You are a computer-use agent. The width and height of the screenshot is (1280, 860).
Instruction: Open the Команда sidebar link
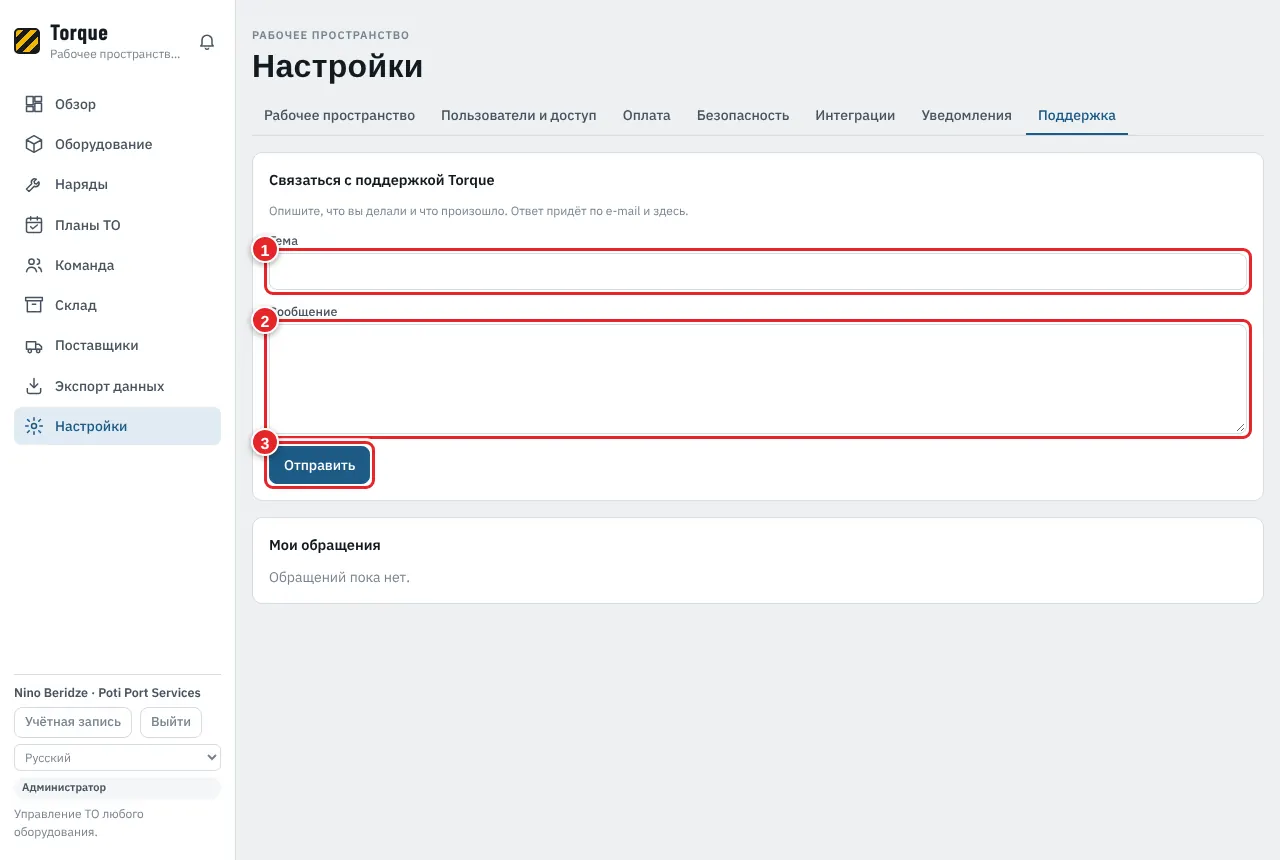click(117, 265)
